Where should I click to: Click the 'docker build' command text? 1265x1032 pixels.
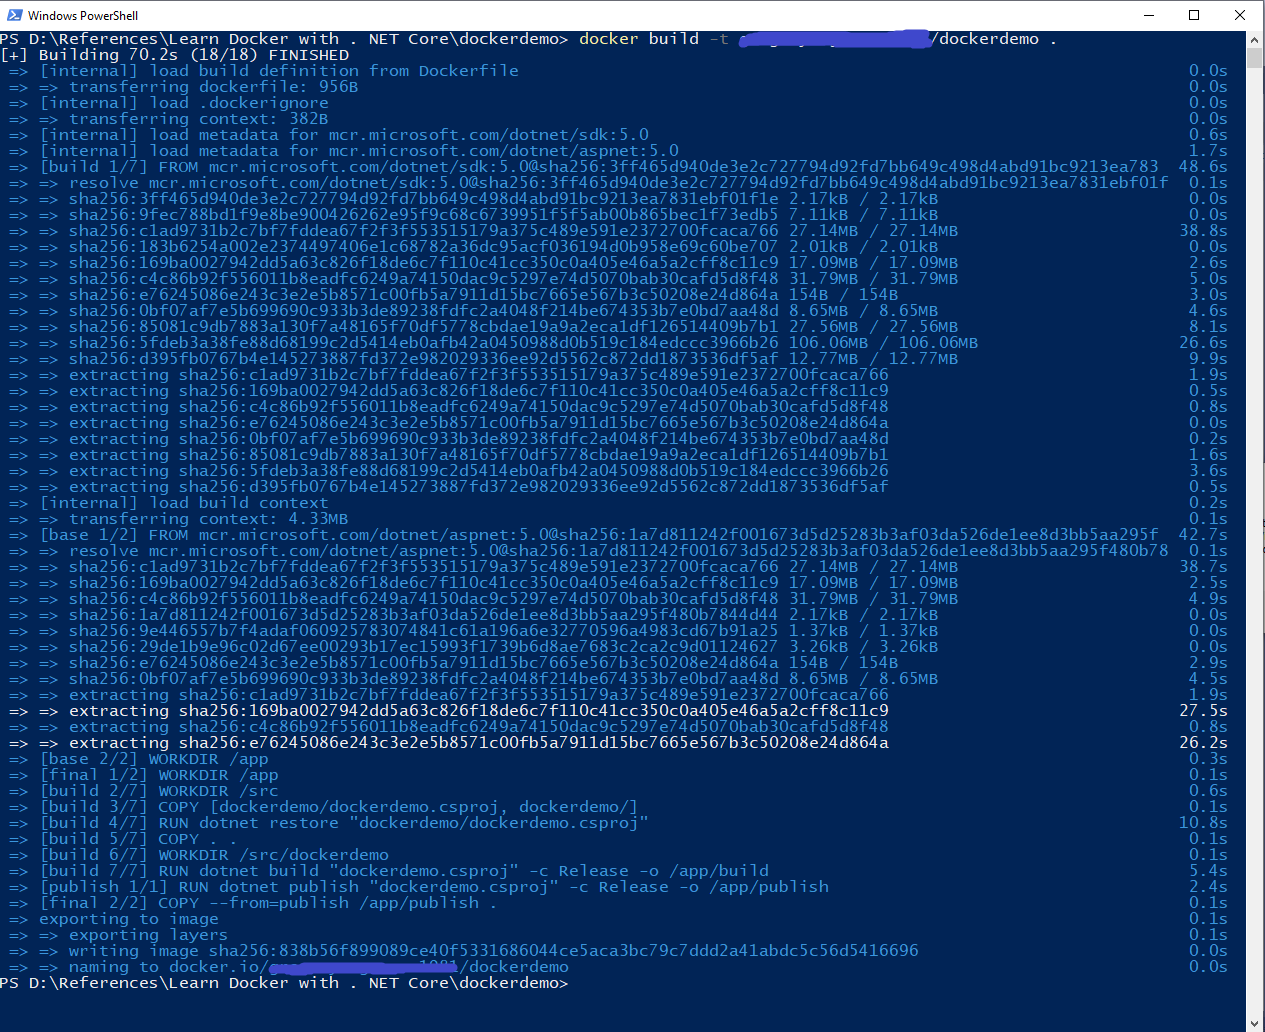pyautogui.click(x=639, y=39)
